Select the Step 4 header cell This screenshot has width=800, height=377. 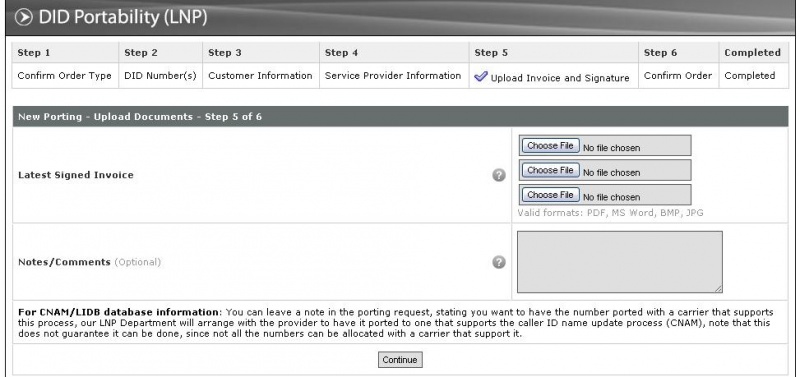tap(394, 53)
